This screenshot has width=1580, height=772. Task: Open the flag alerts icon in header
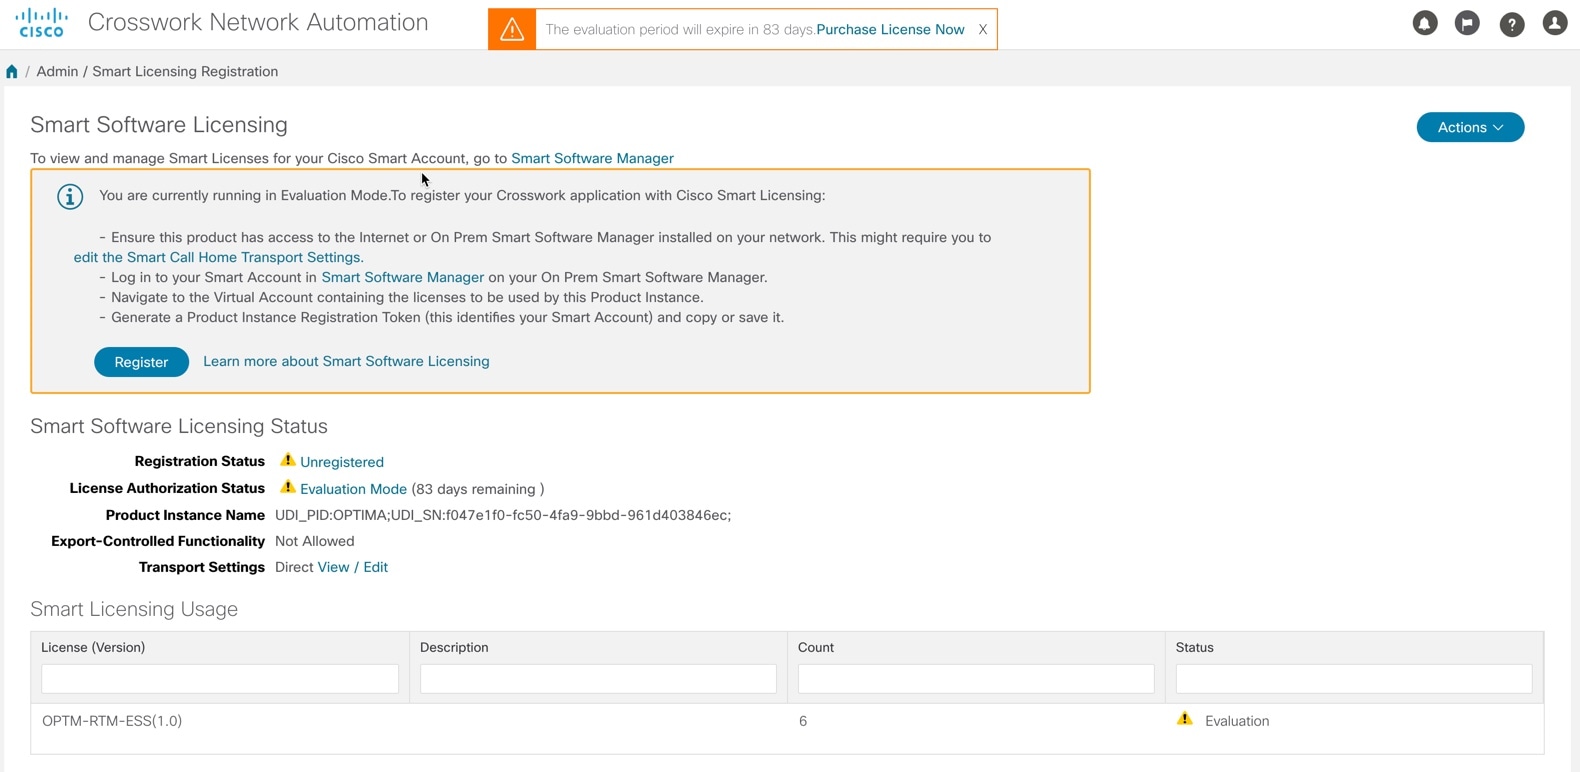coord(1467,23)
